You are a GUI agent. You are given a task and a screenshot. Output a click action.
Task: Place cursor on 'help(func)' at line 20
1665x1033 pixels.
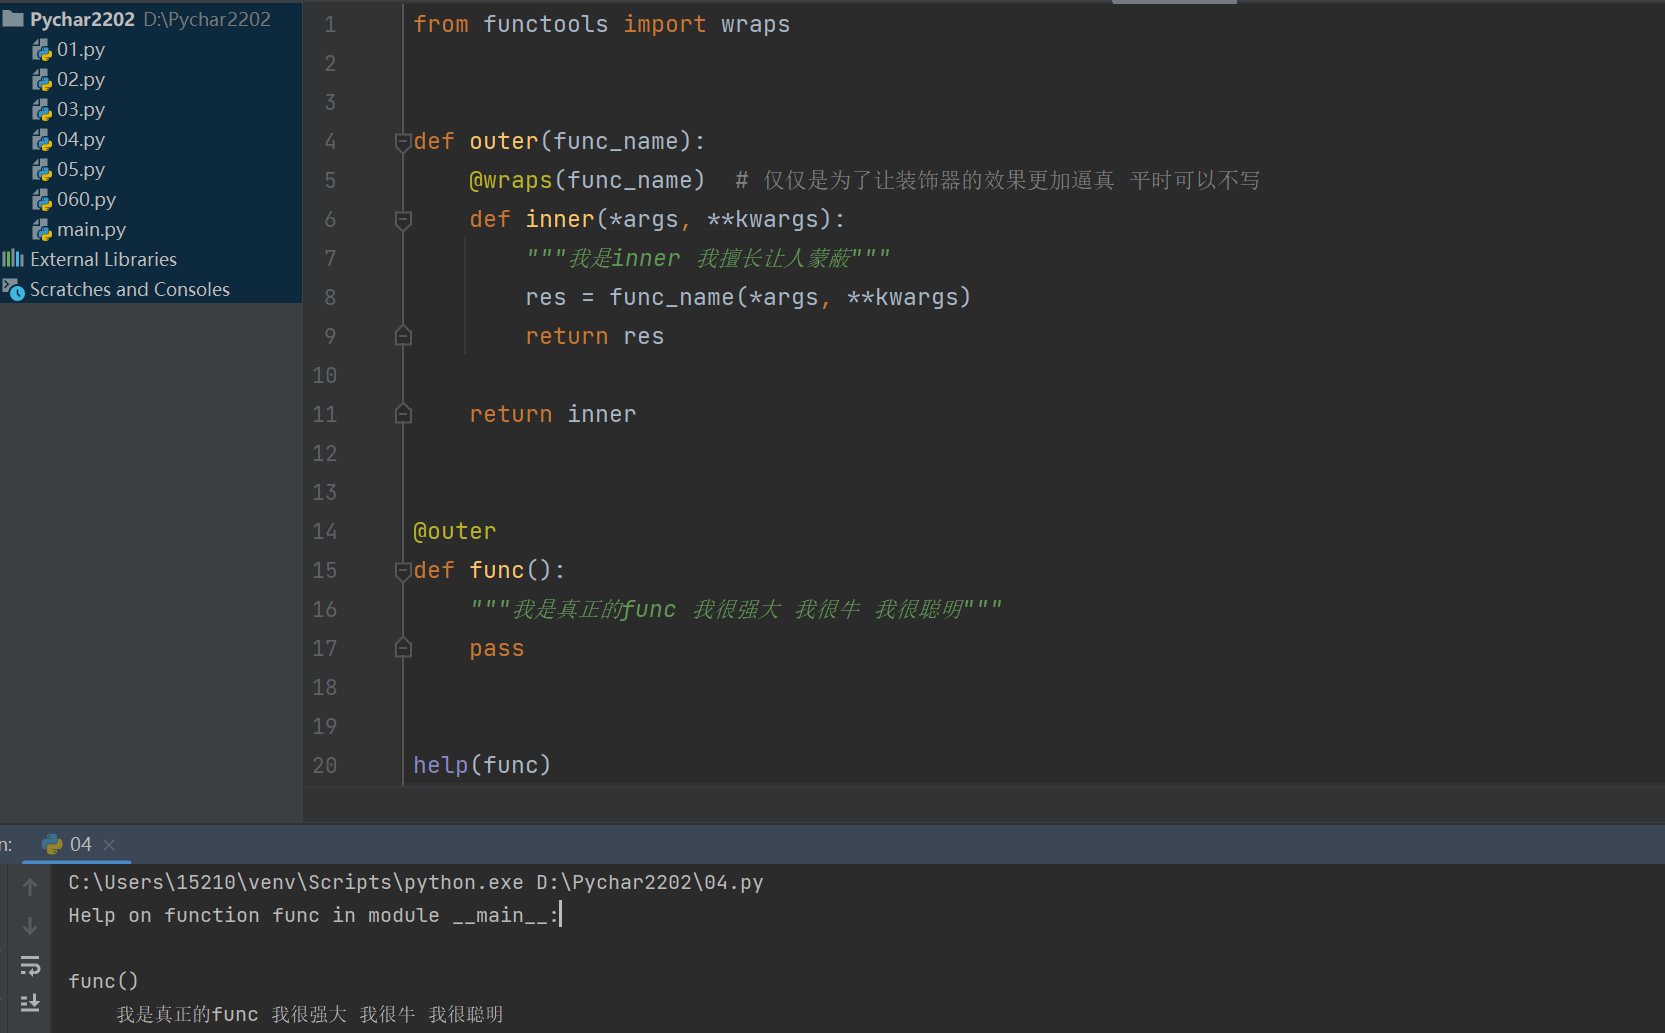point(482,766)
